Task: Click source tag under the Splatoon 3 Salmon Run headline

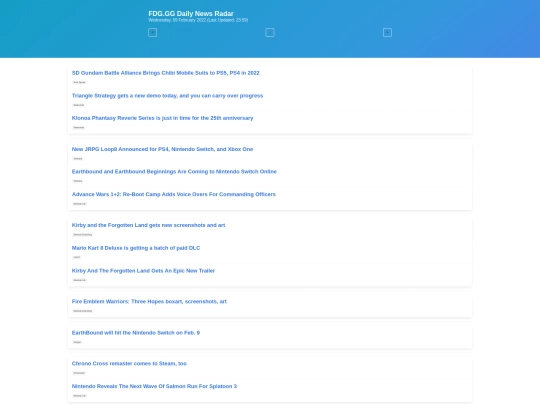Action: (80, 396)
